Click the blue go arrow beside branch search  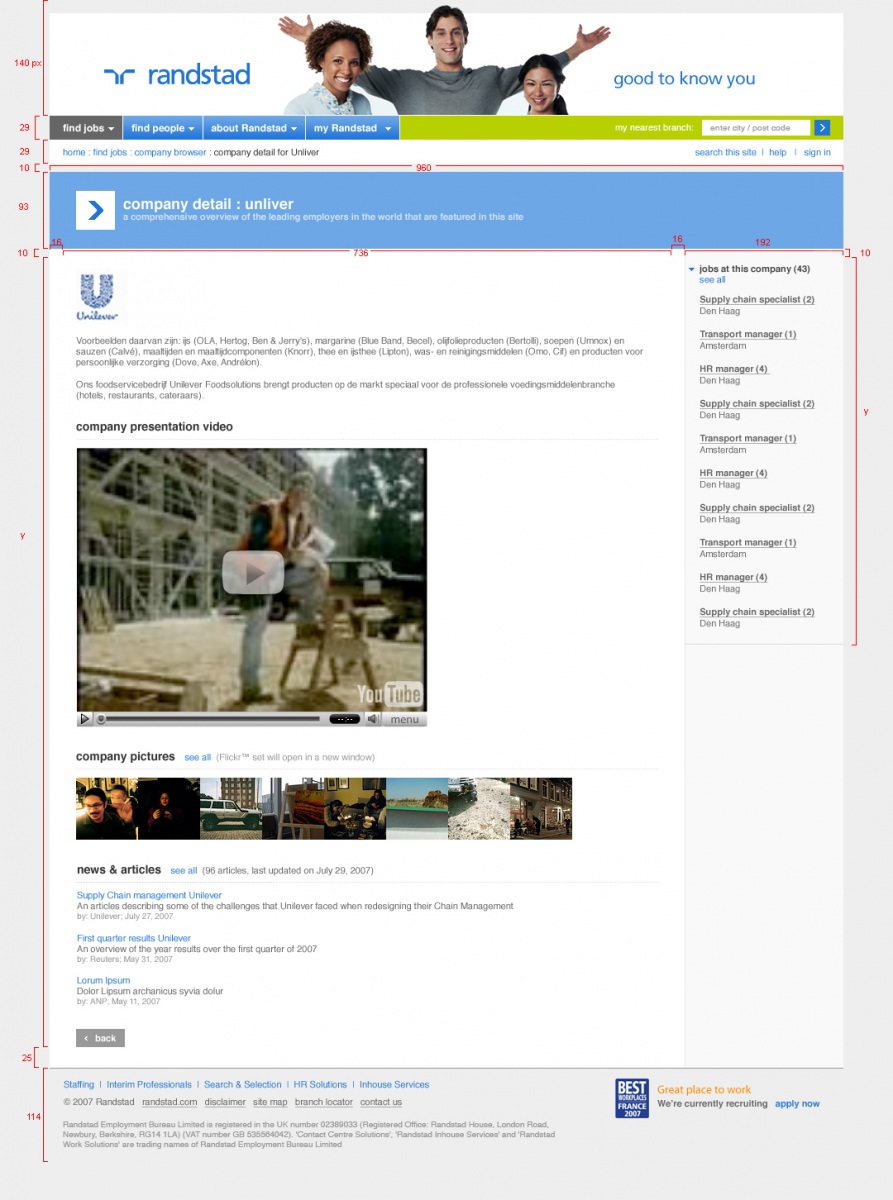822,128
